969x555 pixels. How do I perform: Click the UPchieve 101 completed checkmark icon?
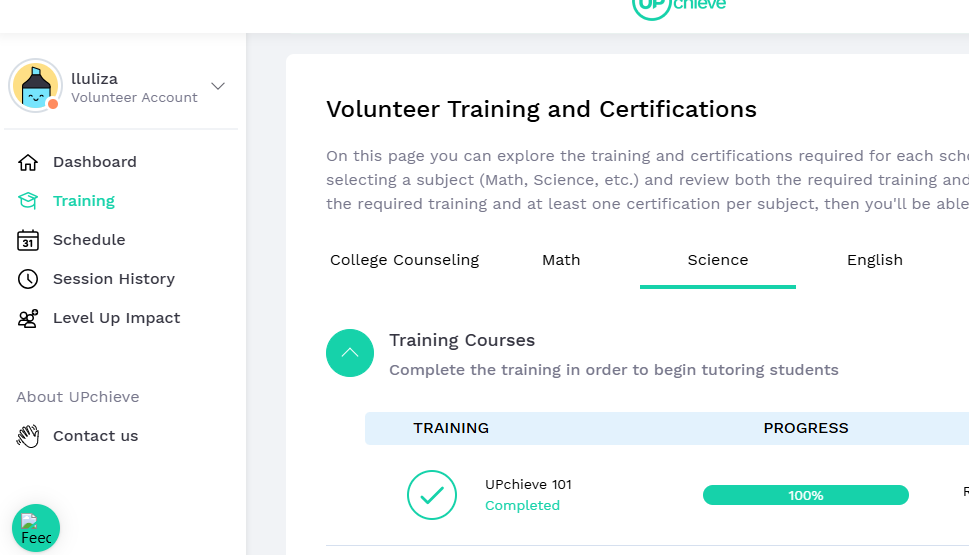point(432,495)
